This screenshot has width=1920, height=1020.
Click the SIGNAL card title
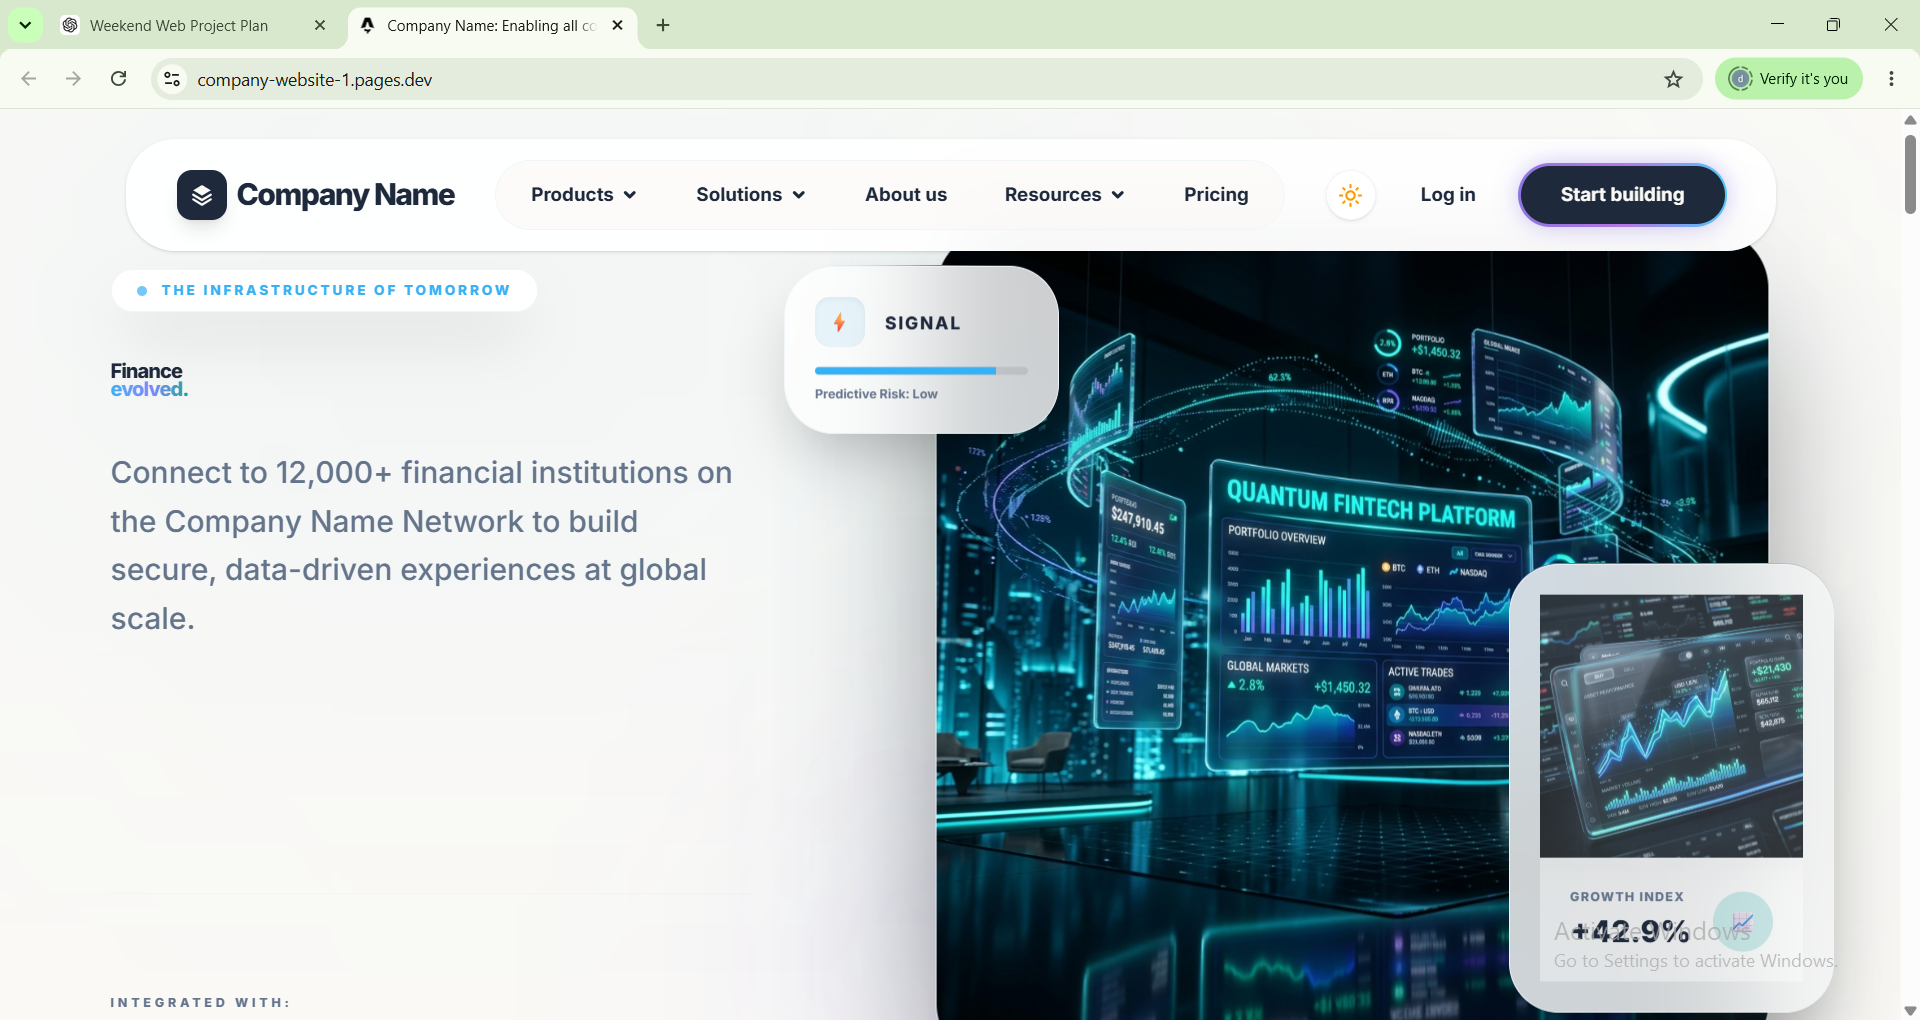pos(922,323)
